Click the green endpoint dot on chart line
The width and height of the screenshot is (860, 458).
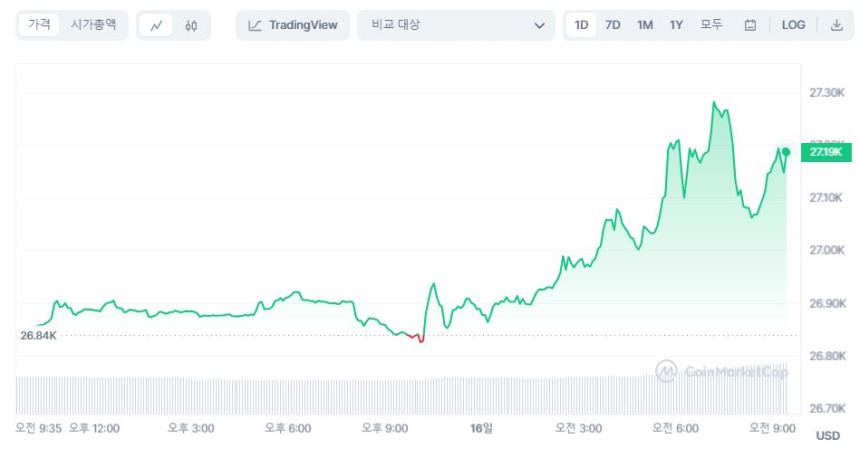[786, 152]
